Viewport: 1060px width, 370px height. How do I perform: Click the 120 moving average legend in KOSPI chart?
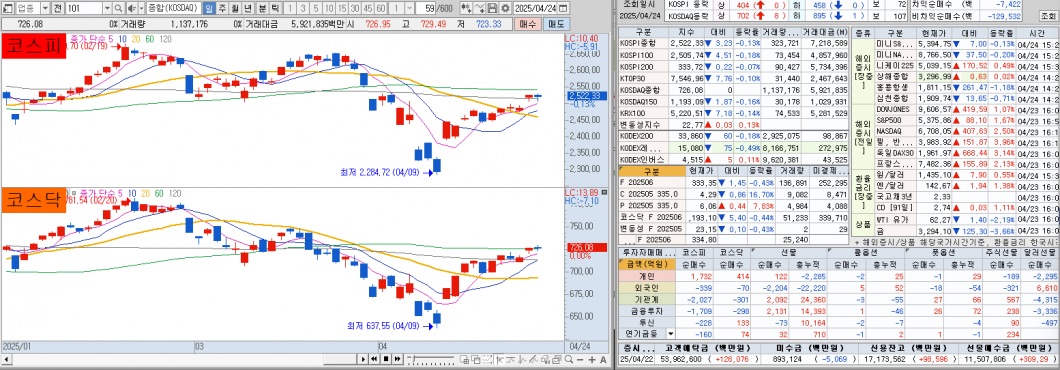coord(165,39)
